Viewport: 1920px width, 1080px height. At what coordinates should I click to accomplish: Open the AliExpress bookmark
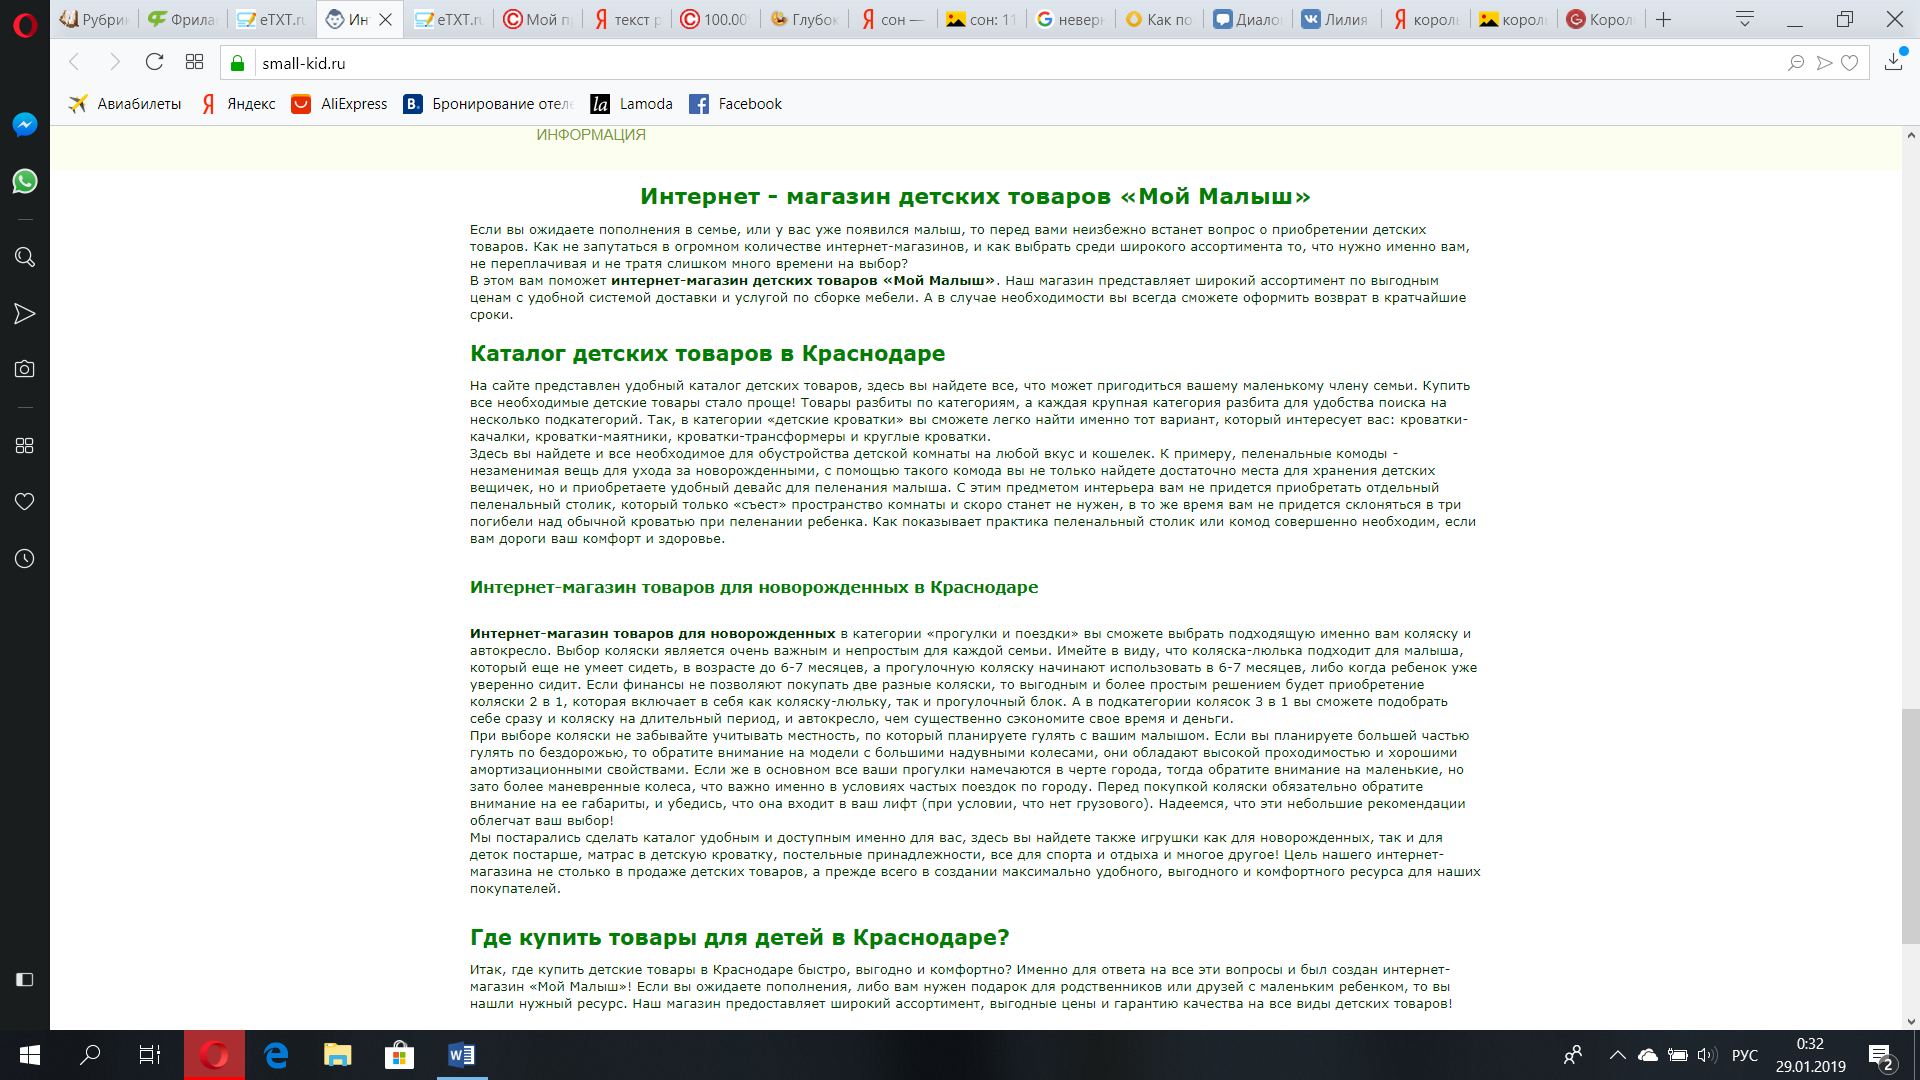point(339,103)
